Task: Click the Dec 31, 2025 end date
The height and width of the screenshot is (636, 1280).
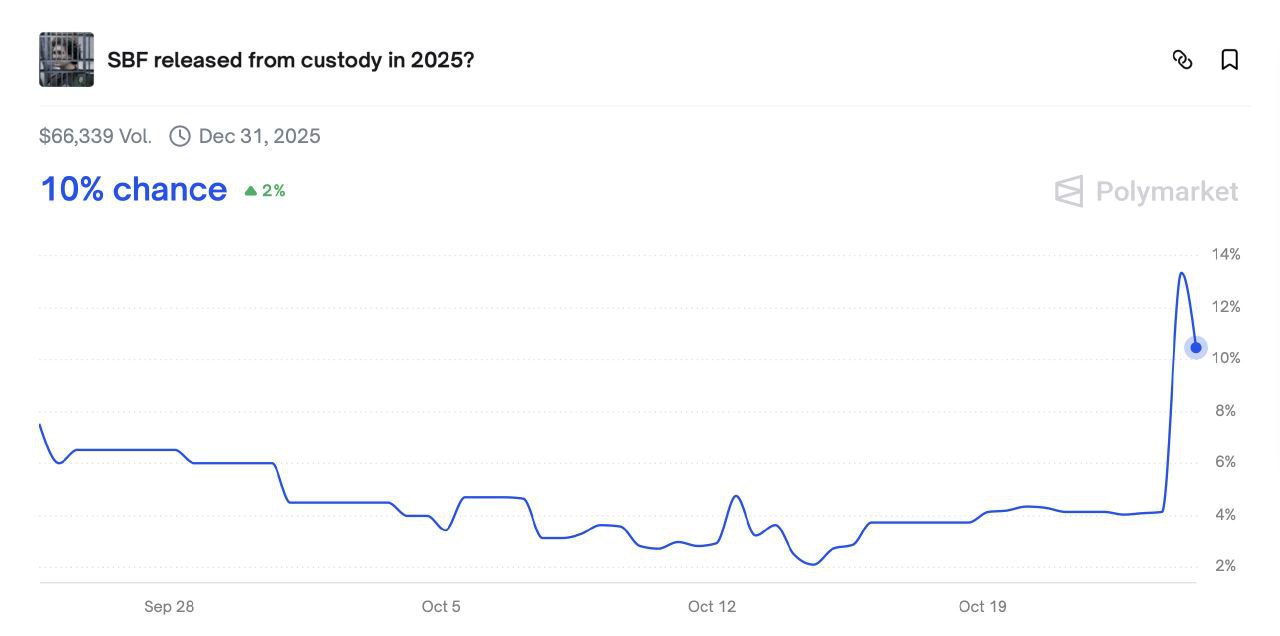Action: coord(259,136)
